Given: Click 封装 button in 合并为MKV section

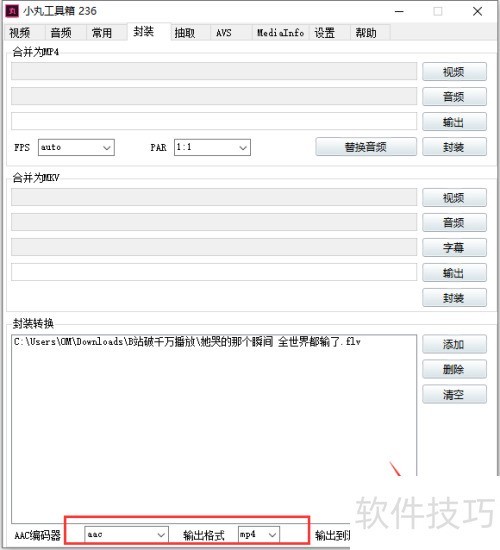Looking at the screenshot, I should (x=454, y=298).
